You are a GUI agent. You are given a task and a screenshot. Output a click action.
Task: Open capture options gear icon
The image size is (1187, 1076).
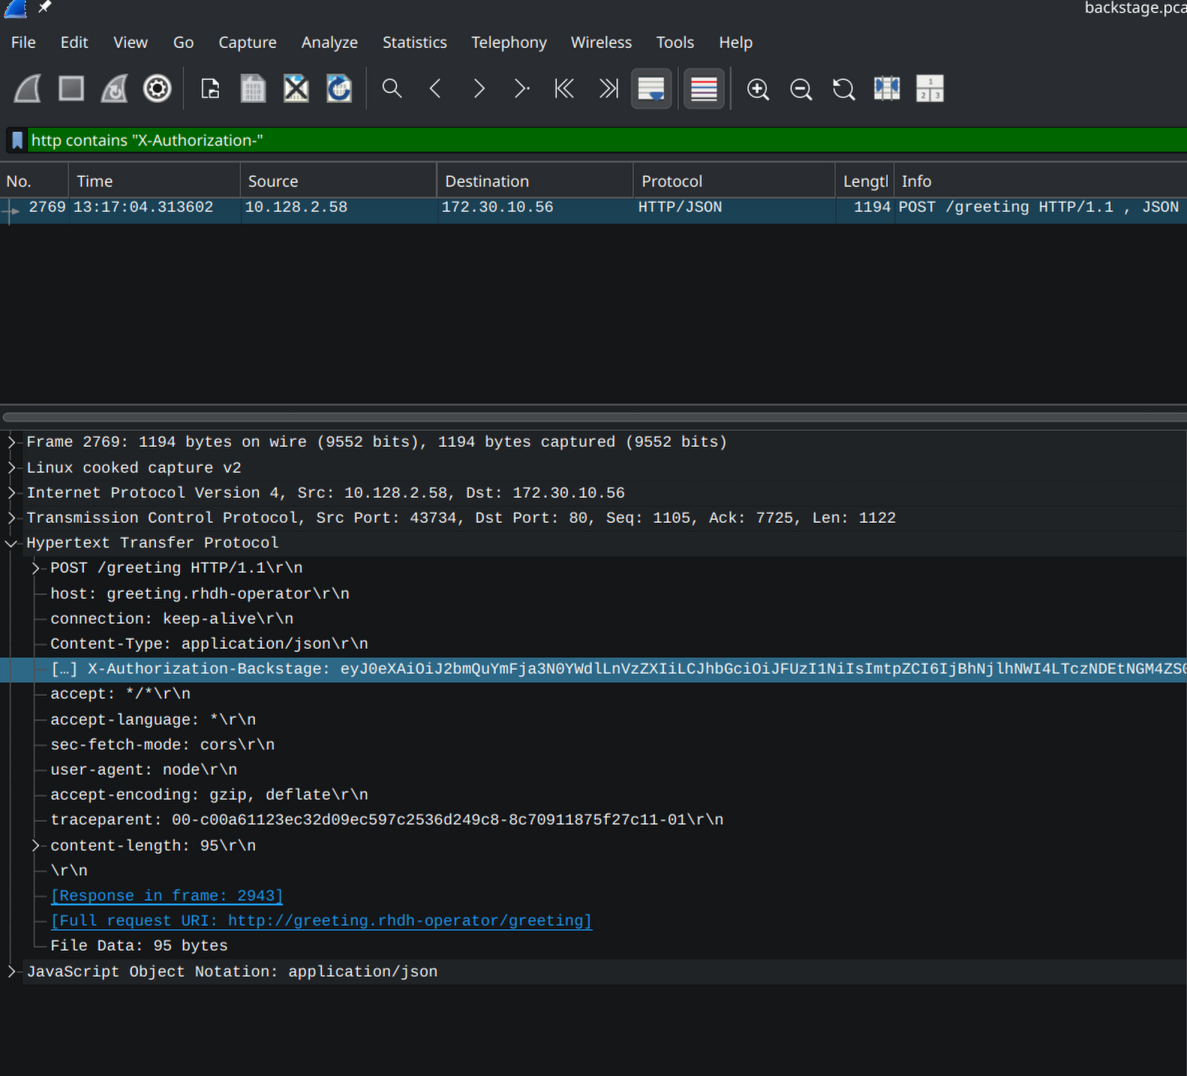coord(157,89)
